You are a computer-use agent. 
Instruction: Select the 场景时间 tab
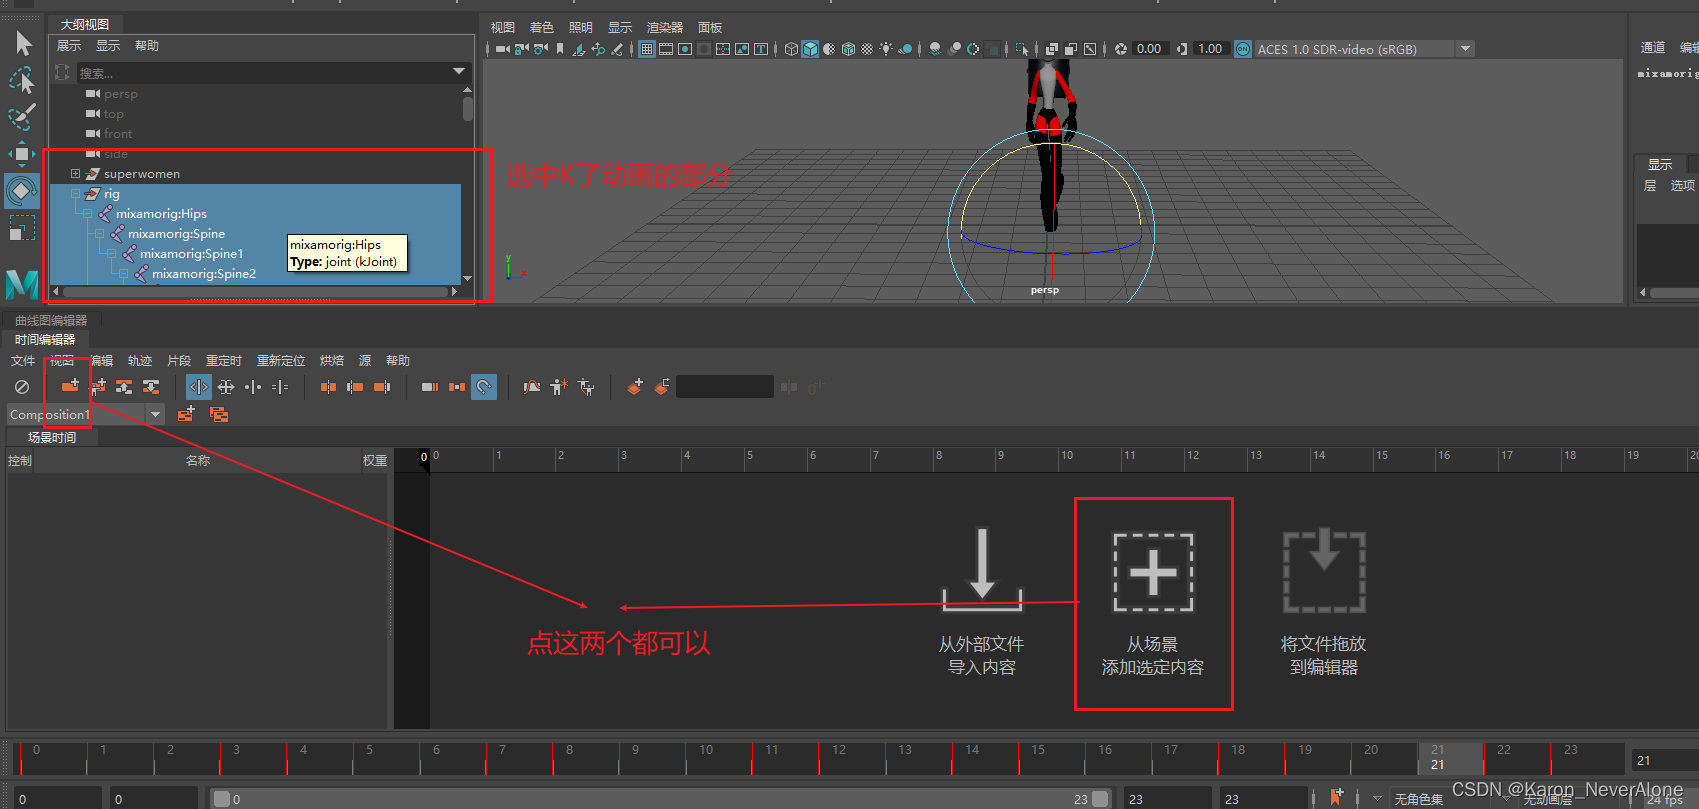tap(52, 437)
